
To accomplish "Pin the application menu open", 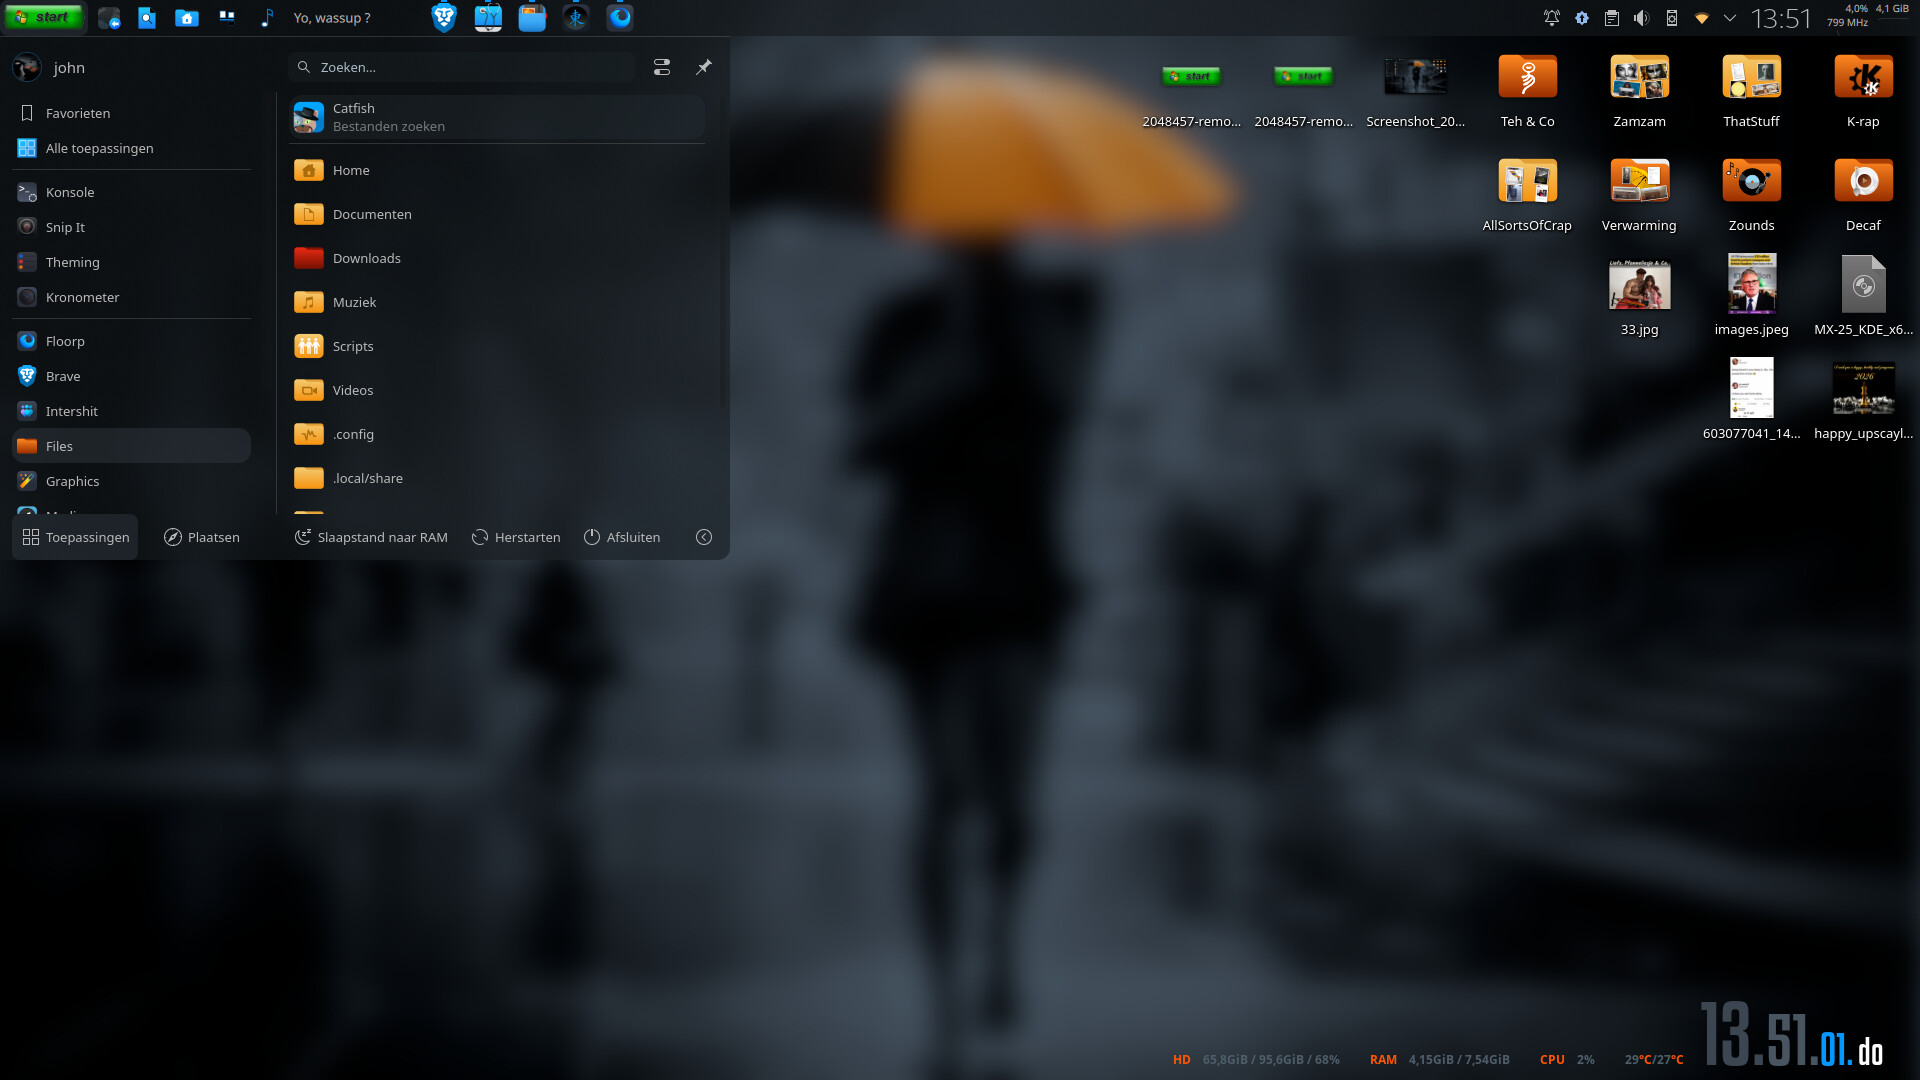I will 704,67.
